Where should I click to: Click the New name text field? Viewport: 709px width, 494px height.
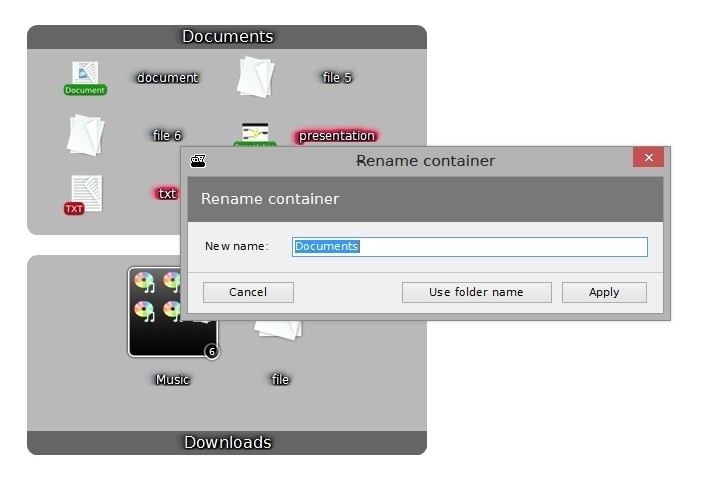[x=470, y=247]
